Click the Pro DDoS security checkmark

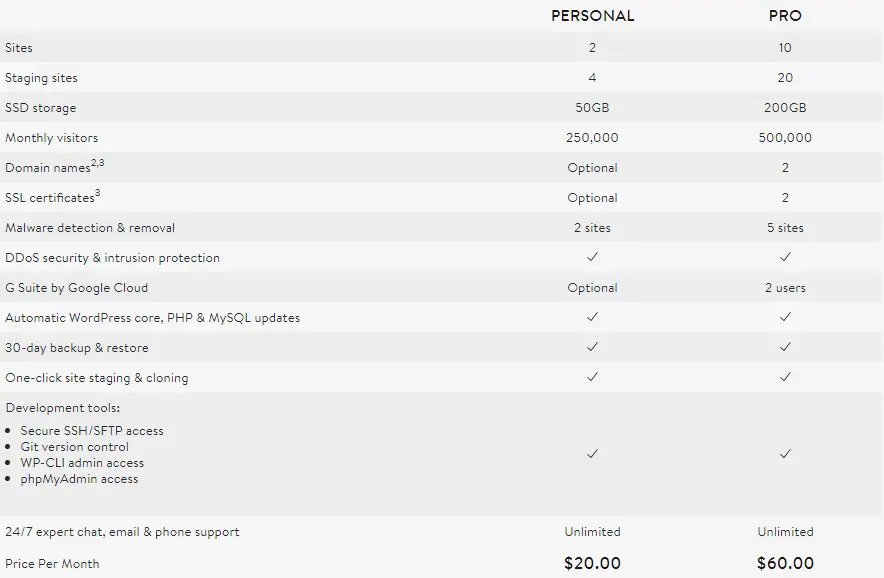click(785, 257)
